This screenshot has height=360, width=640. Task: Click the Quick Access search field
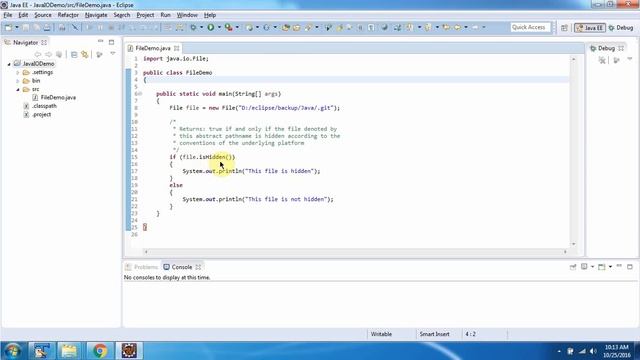[x=530, y=27]
